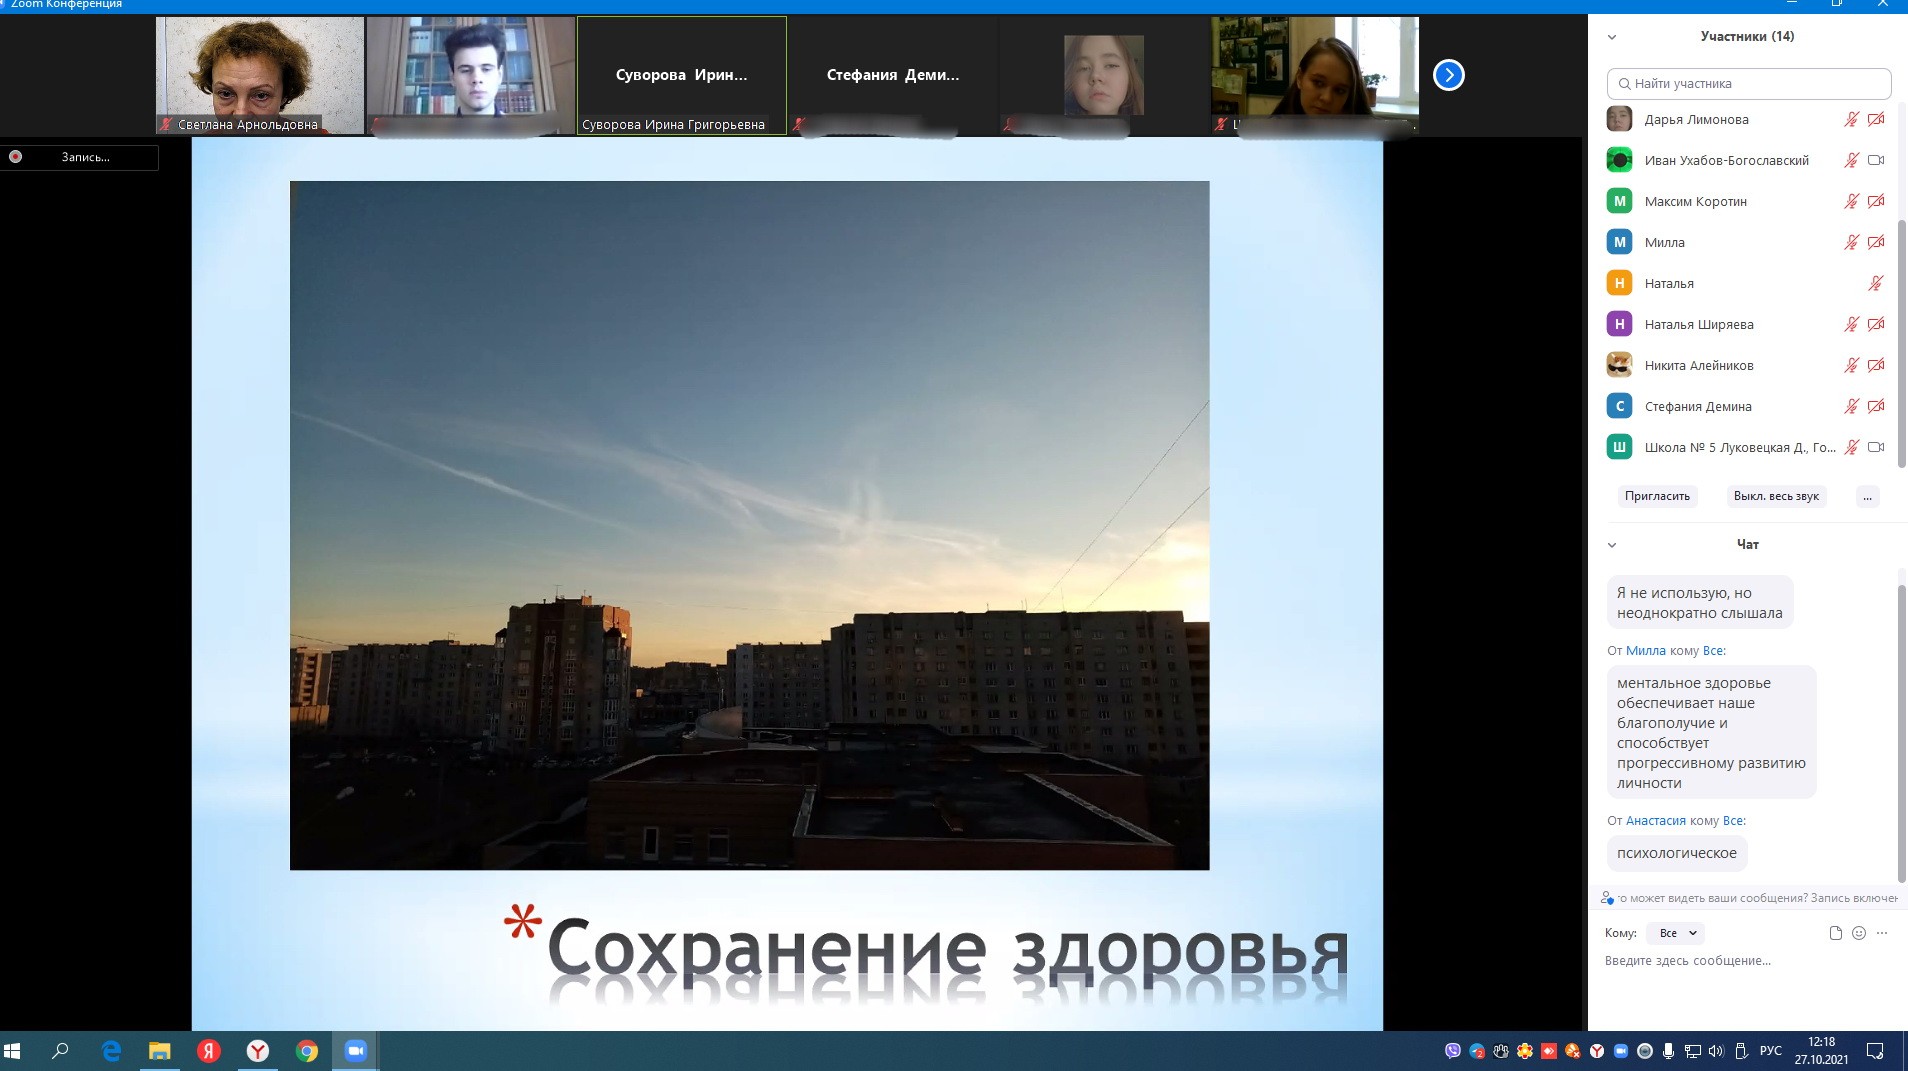Viewport: 1908px width, 1071px height.
Task: Click the red recording indicator icon
Action: click(x=16, y=157)
